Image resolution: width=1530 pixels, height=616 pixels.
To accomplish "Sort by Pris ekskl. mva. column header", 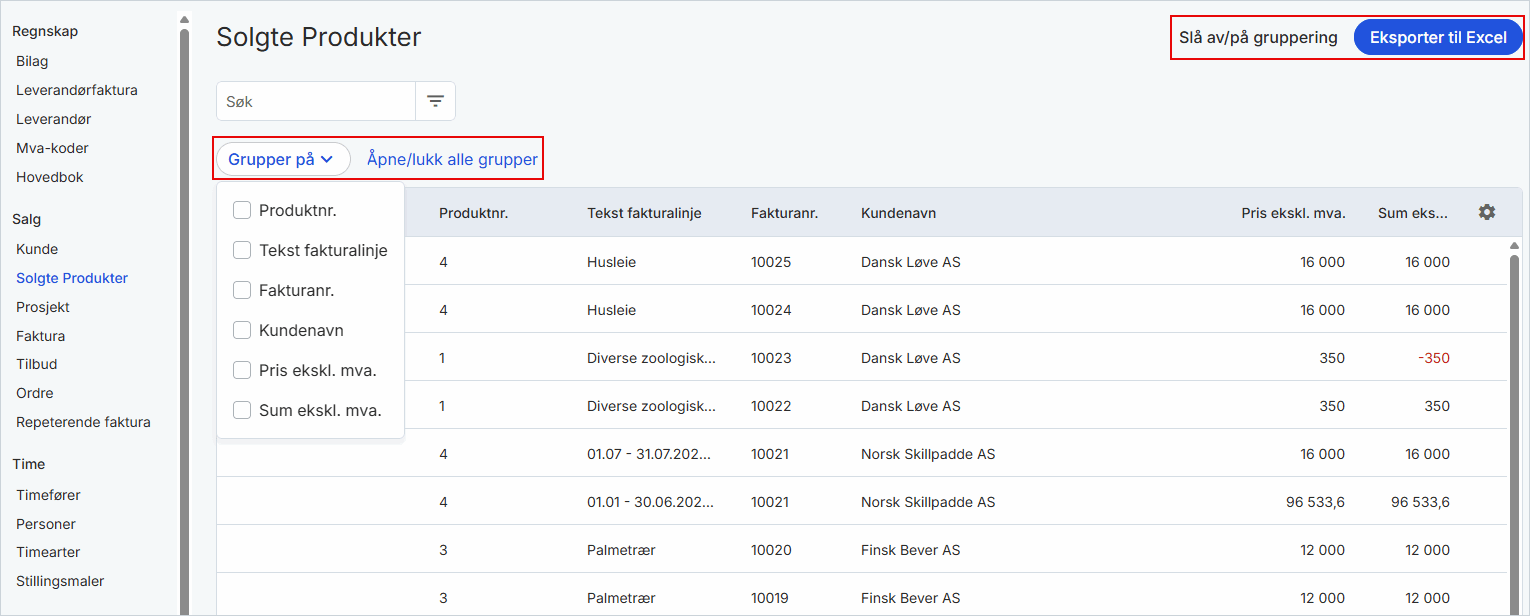I will 1293,213.
